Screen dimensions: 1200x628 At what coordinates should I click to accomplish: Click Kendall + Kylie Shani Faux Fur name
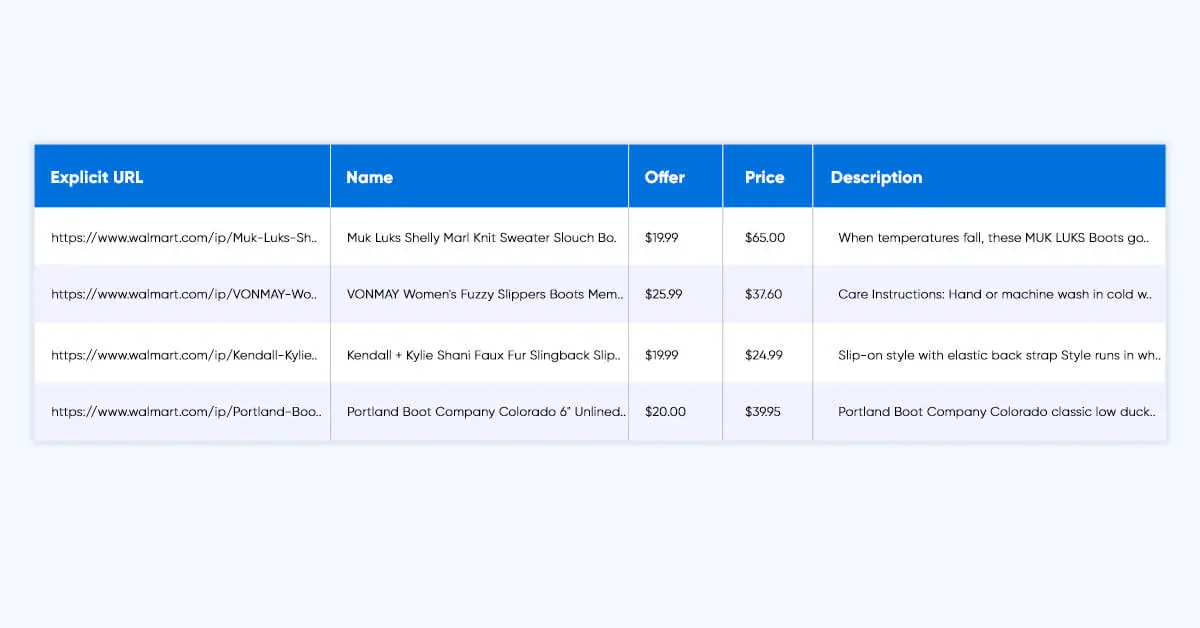(484, 355)
